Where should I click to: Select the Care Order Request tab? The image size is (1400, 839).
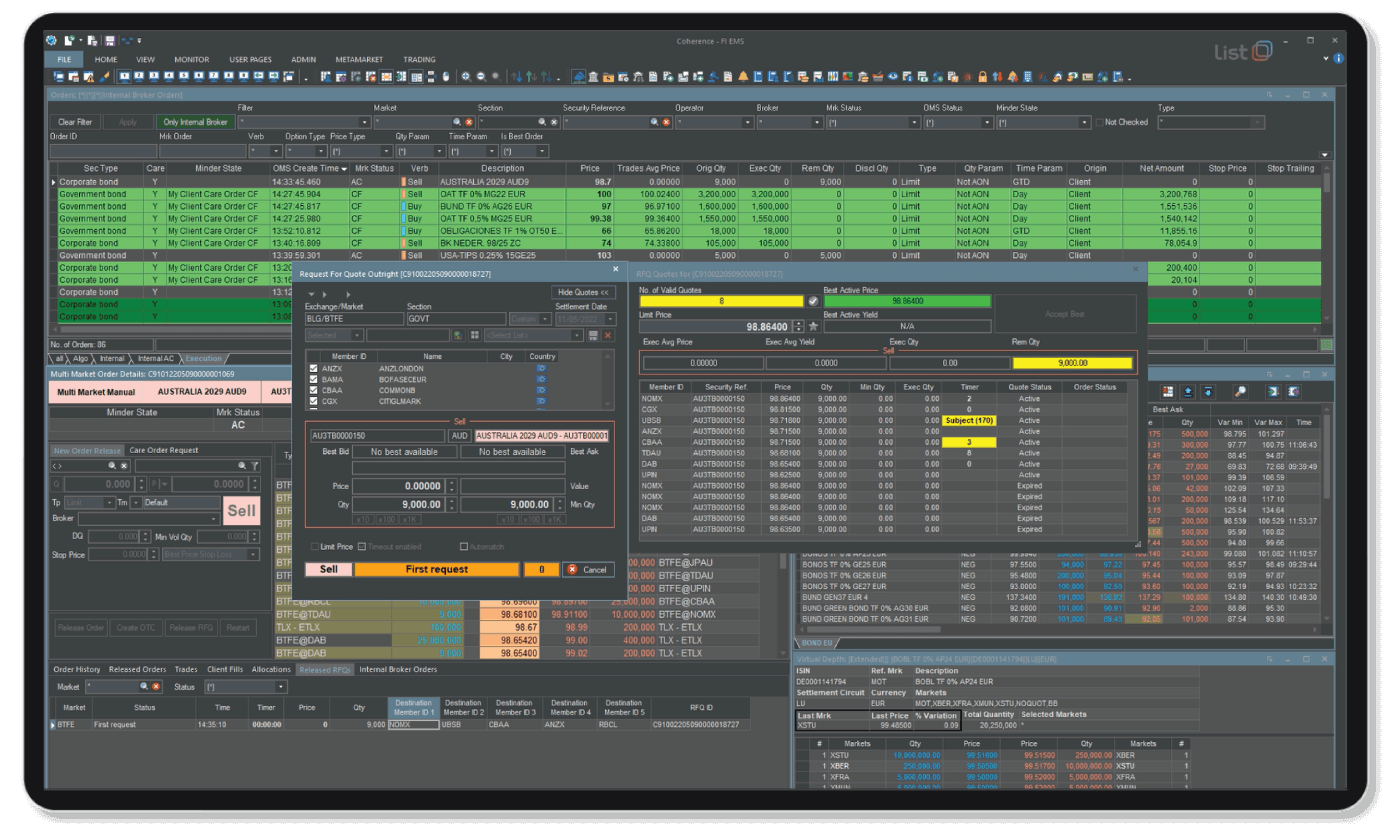[x=164, y=450]
